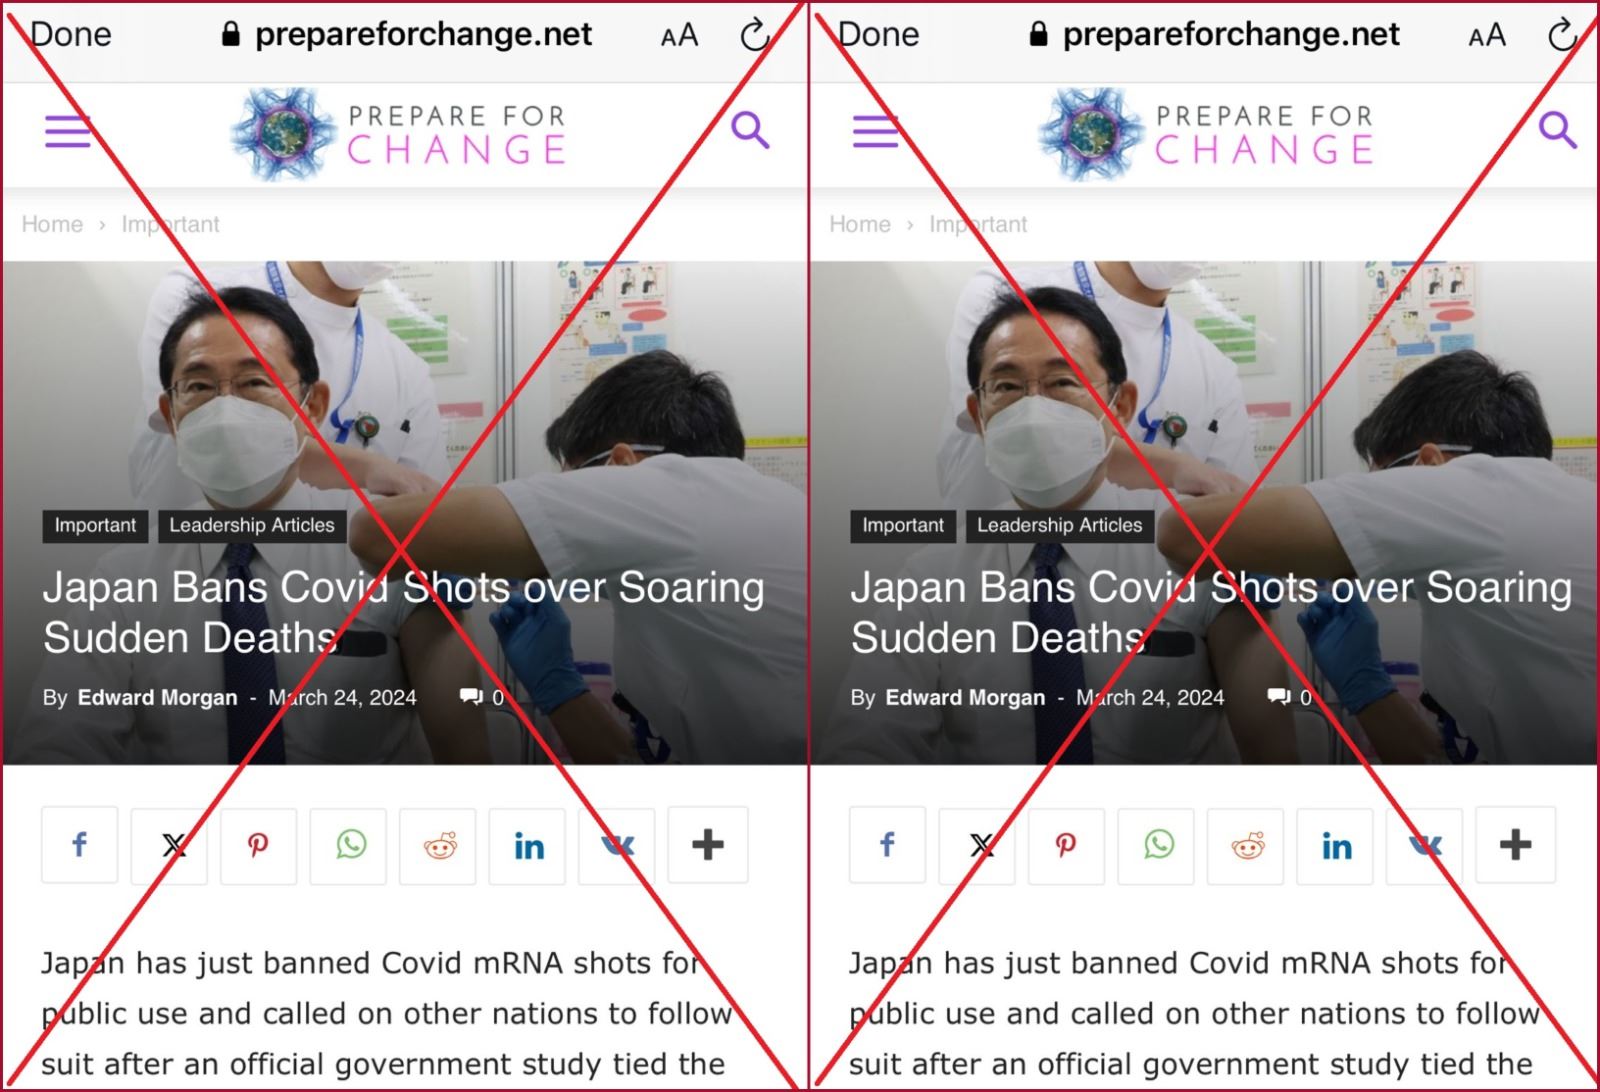Reload the page in right browser bar
This screenshot has height=1092, width=1600.
(x=1563, y=35)
